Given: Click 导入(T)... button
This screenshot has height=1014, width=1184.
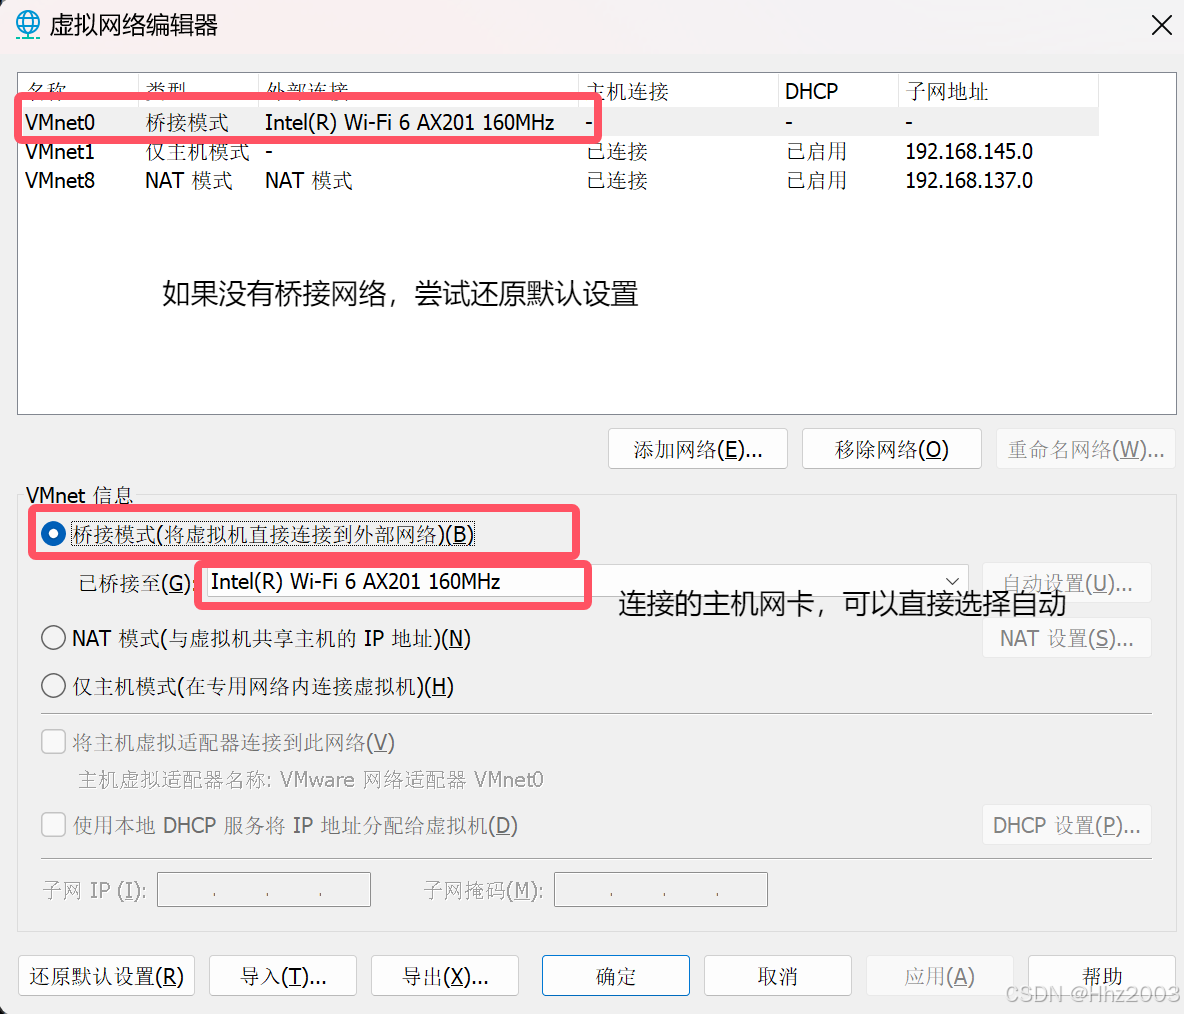Looking at the screenshot, I should click(x=283, y=975).
